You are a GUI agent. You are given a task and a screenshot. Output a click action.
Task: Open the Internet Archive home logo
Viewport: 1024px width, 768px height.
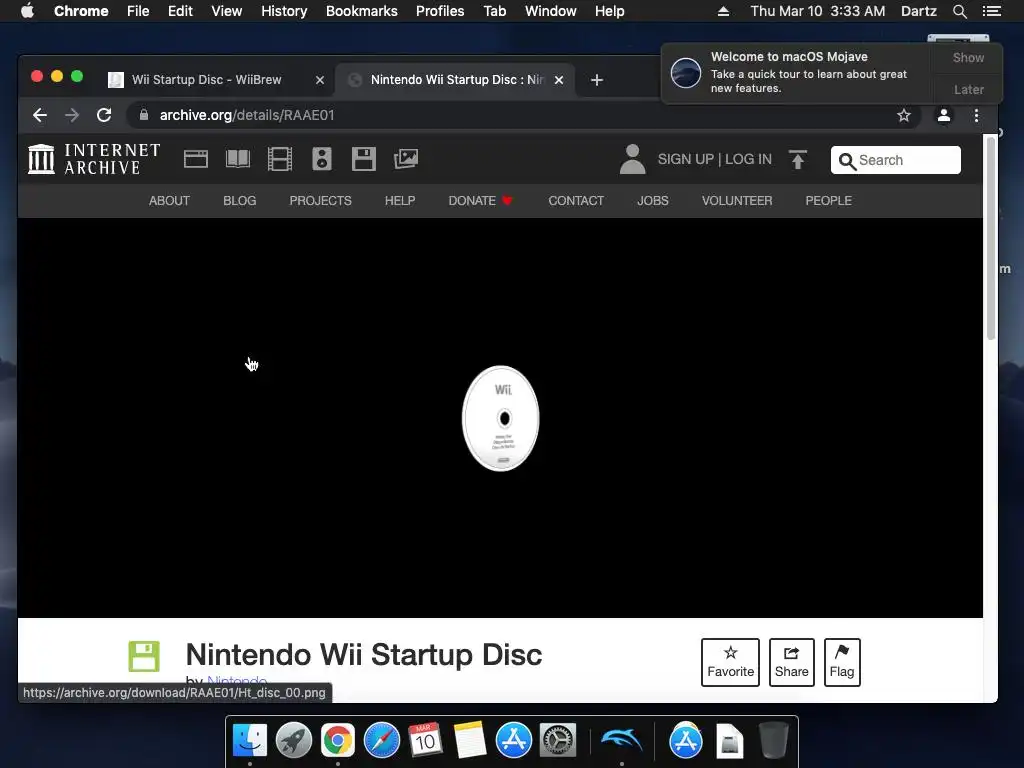click(x=94, y=159)
